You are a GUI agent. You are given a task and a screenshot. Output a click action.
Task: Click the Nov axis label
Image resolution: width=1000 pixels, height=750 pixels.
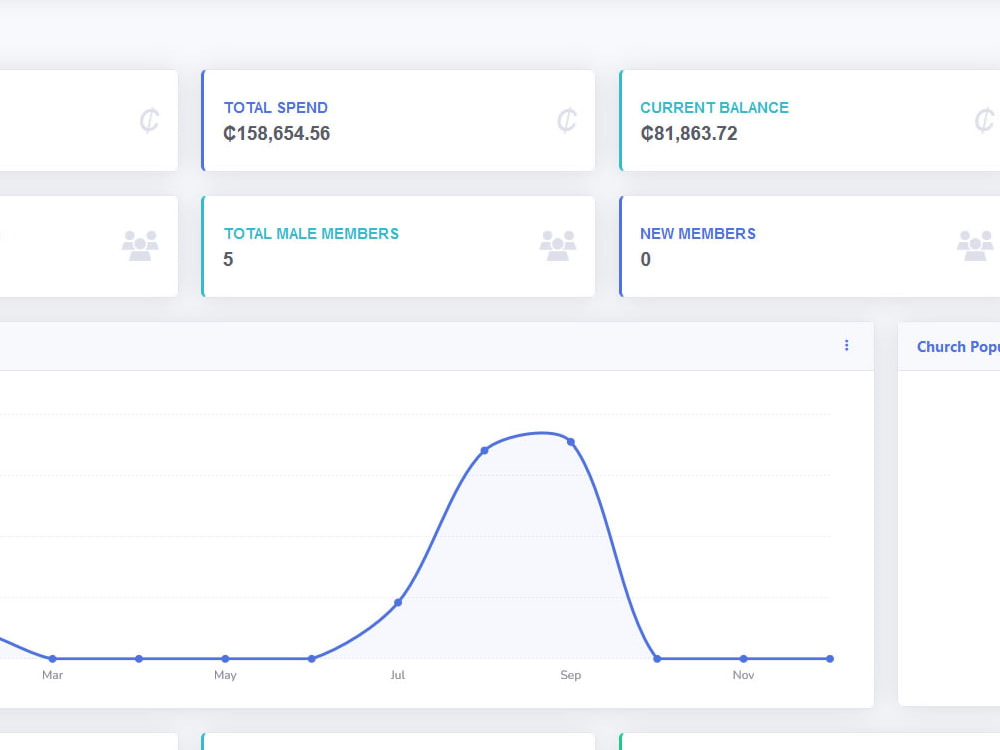pyautogui.click(x=744, y=675)
